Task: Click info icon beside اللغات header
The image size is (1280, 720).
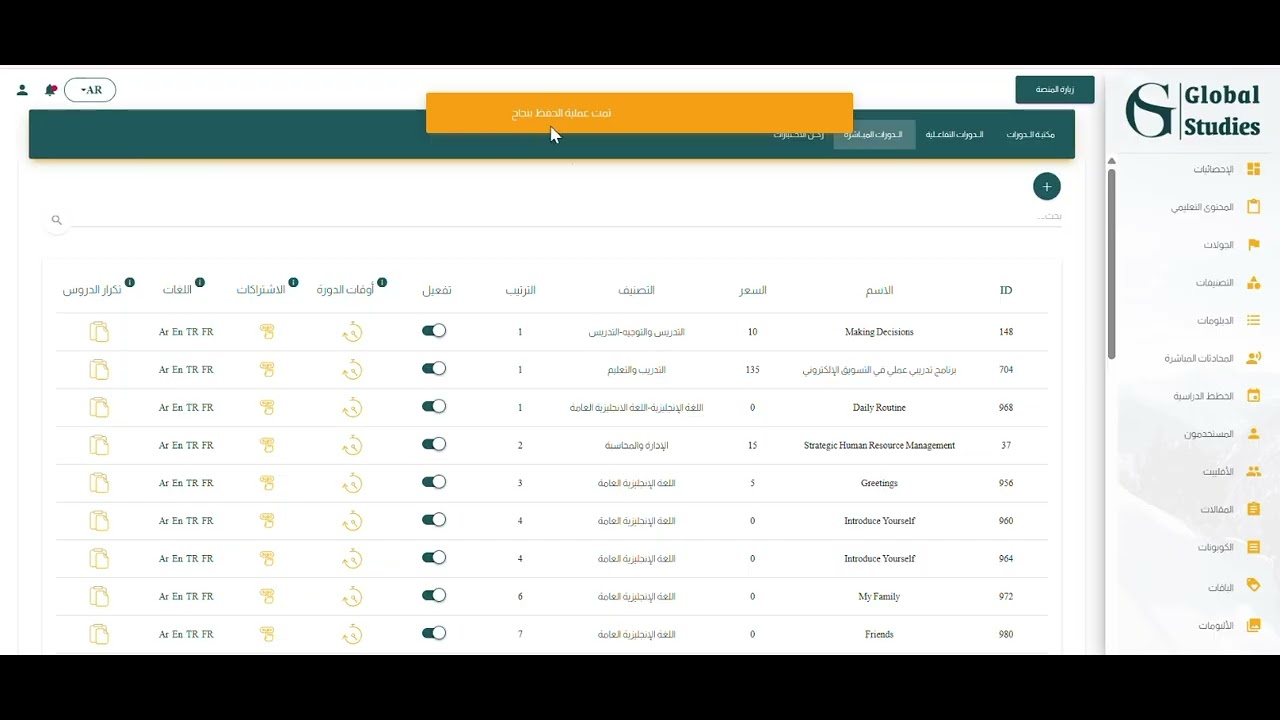Action: point(200,283)
